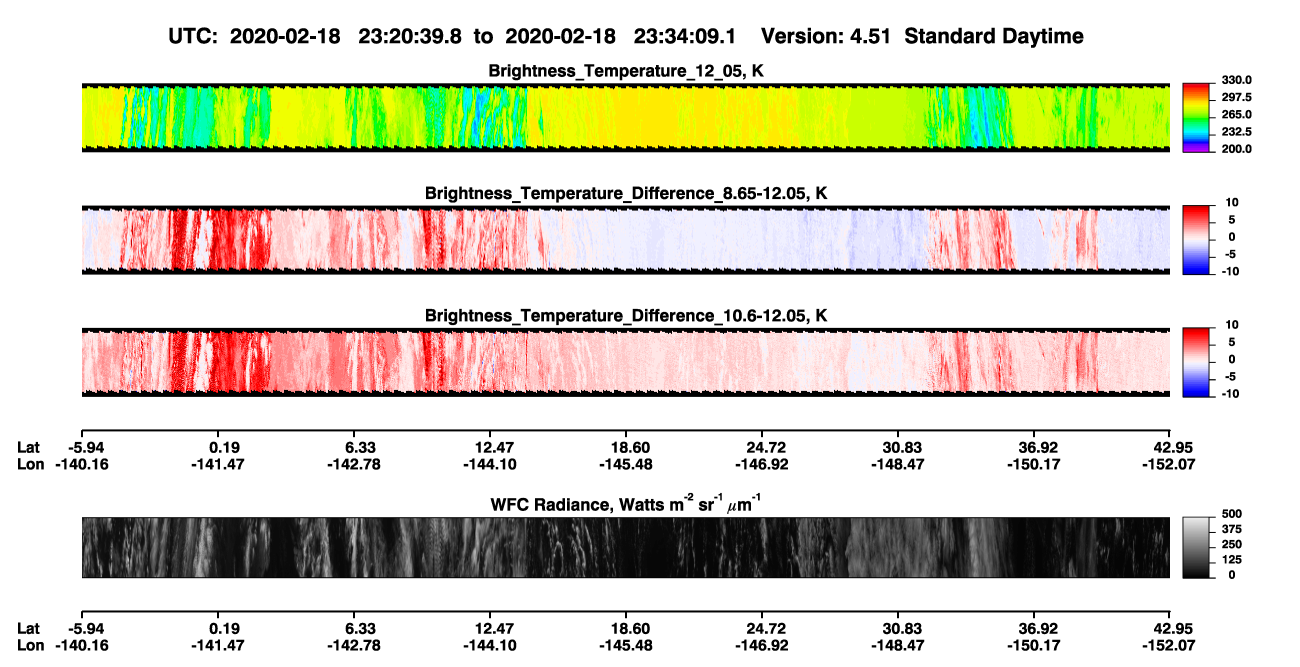Click the '10' label on the 10.6-12.05 color bar

(1230, 324)
